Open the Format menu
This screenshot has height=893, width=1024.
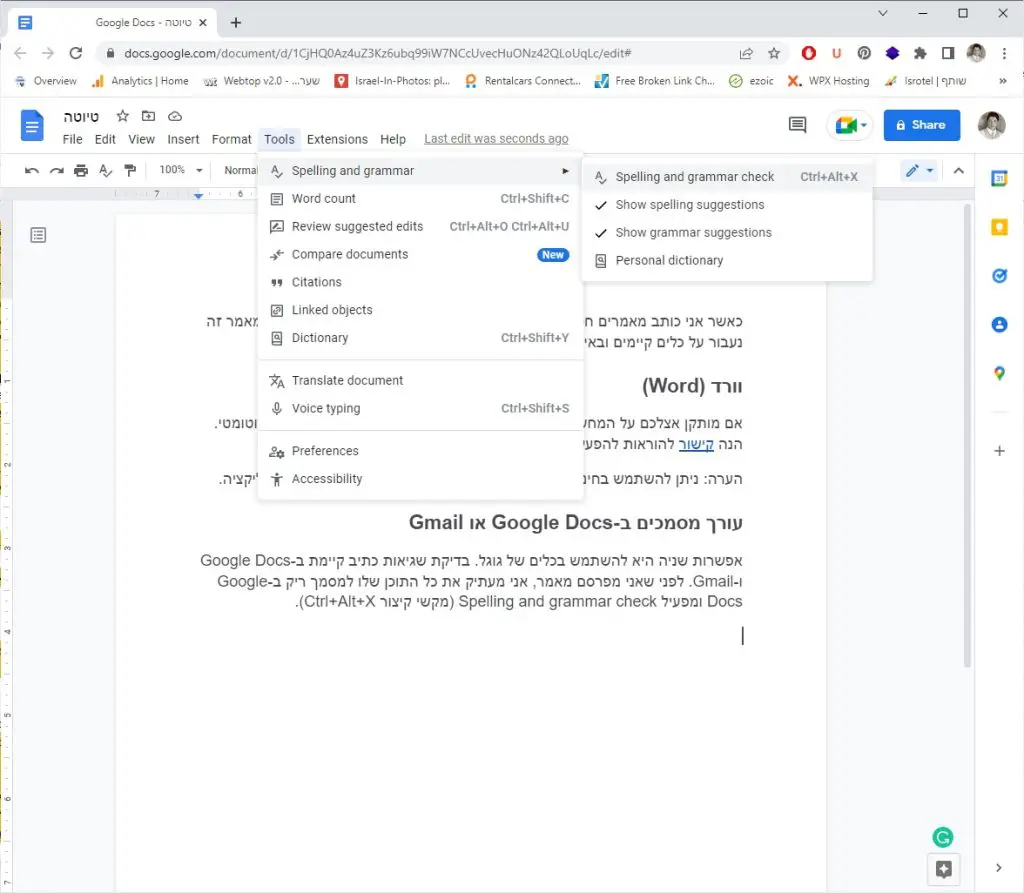pyautogui.click(x=231, y=139)
